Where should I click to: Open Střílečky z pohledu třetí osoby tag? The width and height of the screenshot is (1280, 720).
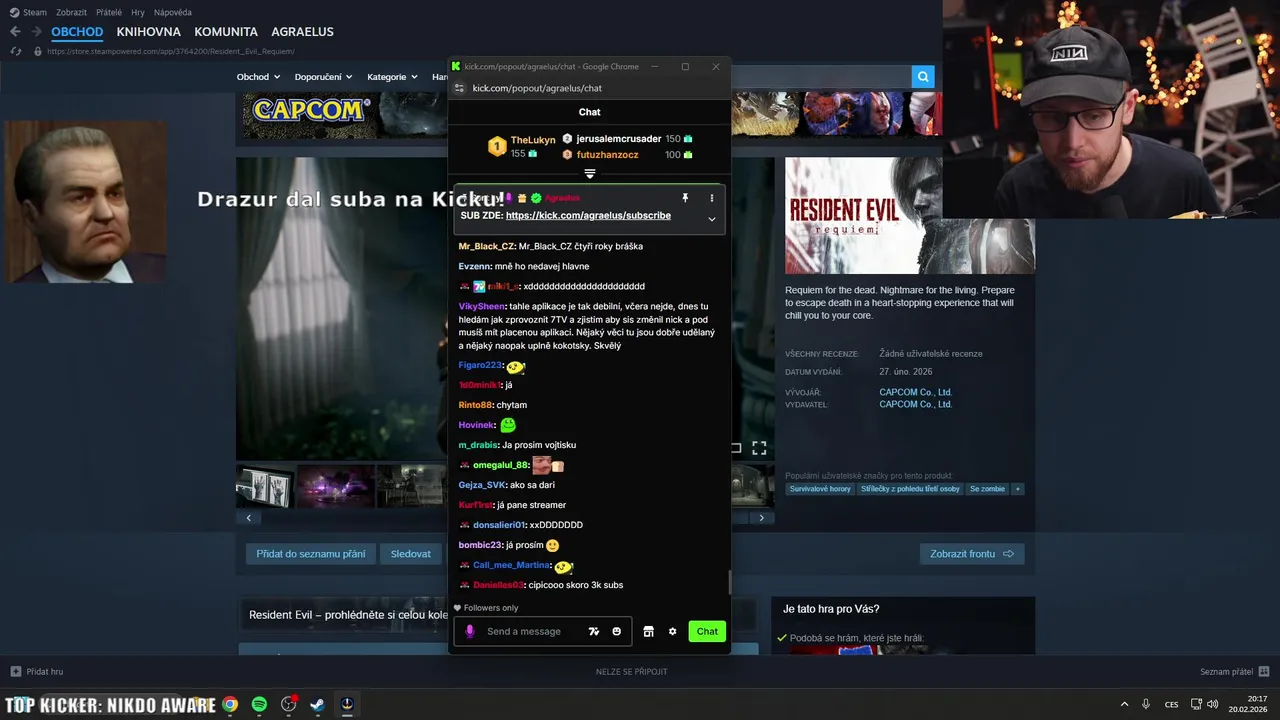click(910, 489)
